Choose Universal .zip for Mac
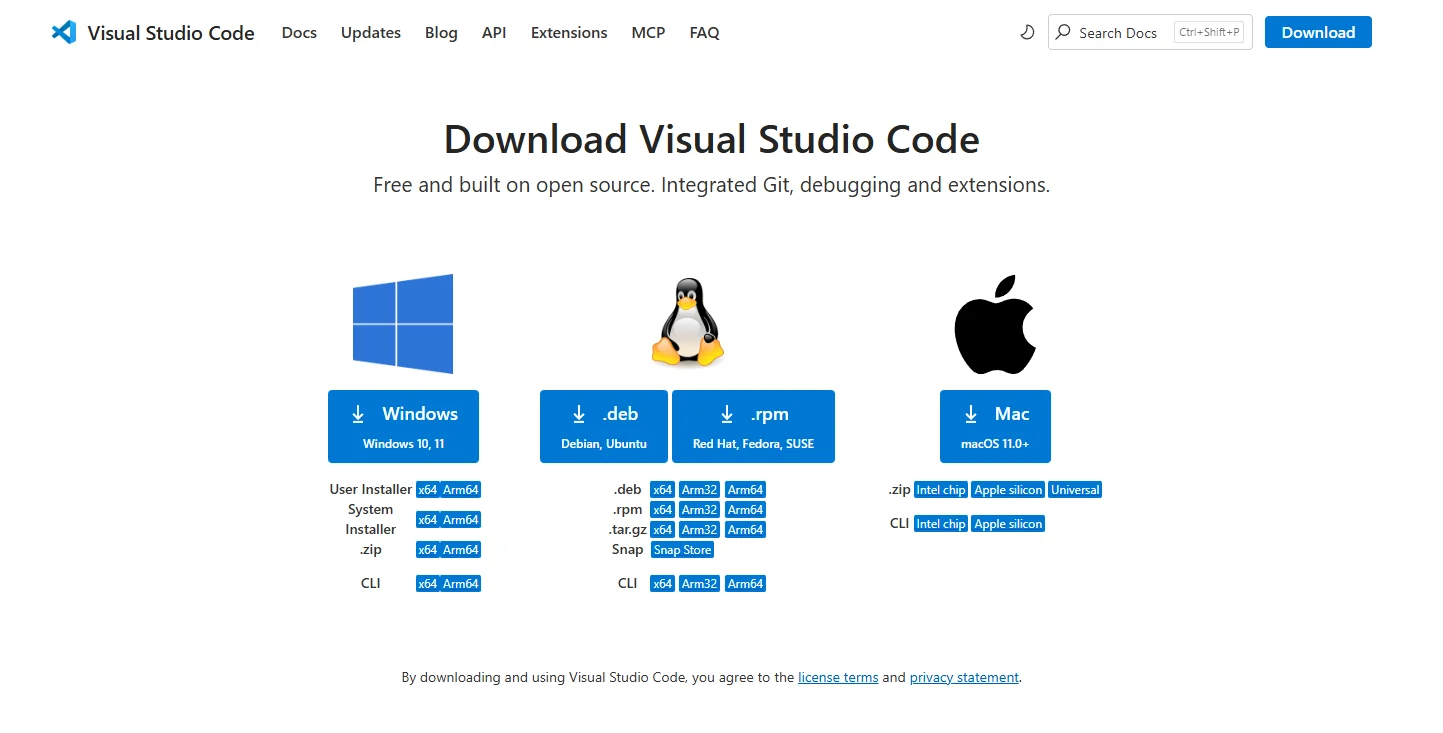 1075,490
